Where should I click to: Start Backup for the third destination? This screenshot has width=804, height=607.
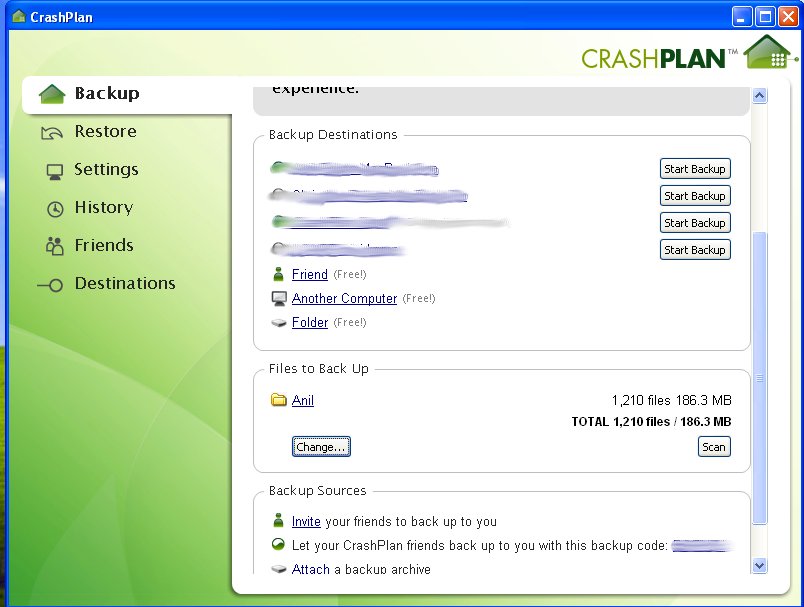(695, 223)
